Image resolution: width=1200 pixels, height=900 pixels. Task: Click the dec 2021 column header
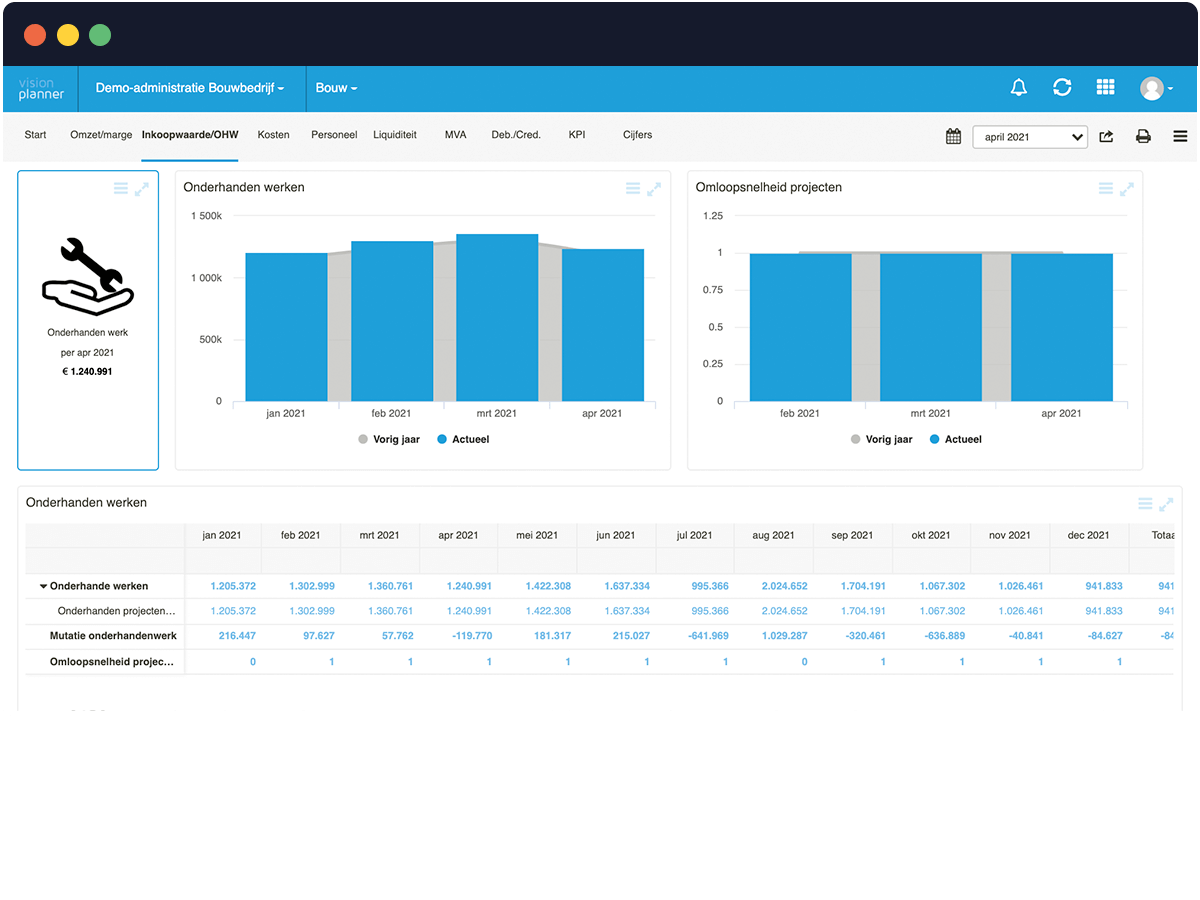pos(1089,535)
